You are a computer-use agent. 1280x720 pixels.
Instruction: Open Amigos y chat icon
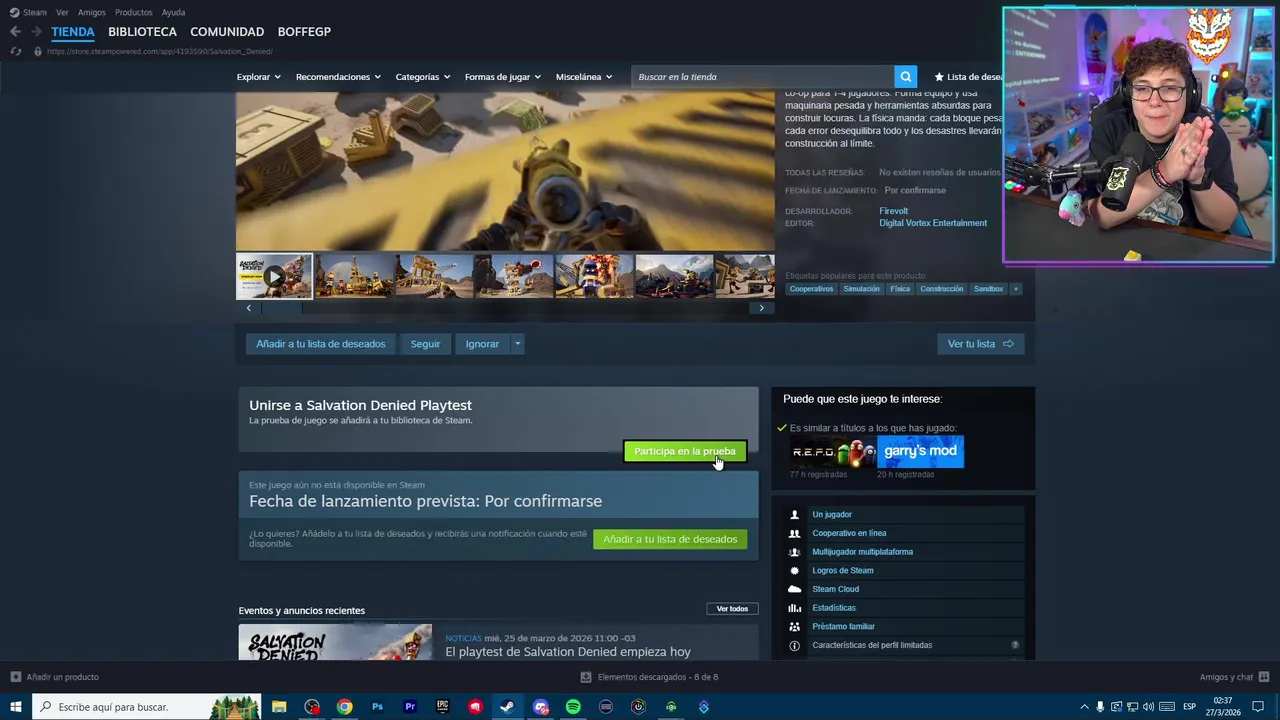[1264, 677]
